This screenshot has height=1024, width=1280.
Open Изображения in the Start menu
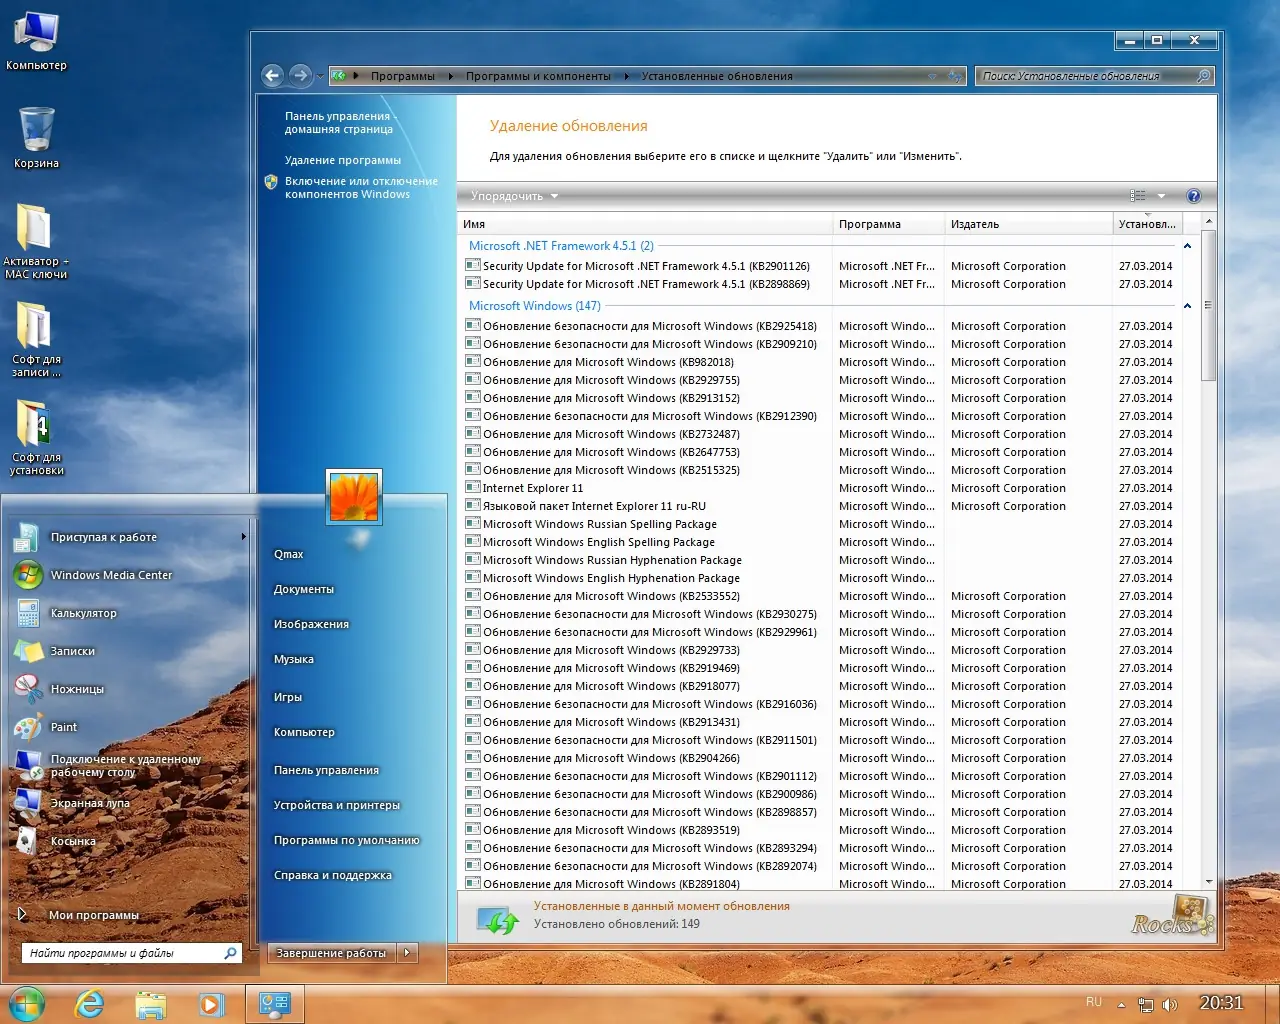[311, 624]
